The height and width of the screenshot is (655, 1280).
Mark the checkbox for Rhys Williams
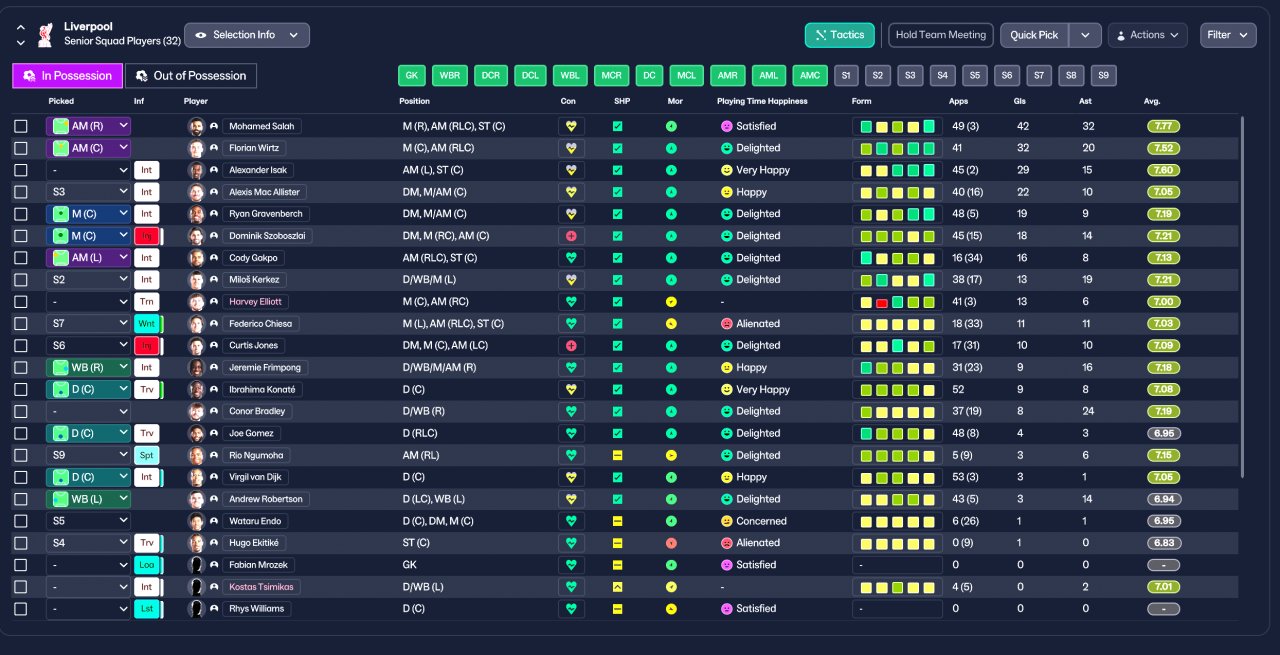pyautogui.click(x=21, y=609)
